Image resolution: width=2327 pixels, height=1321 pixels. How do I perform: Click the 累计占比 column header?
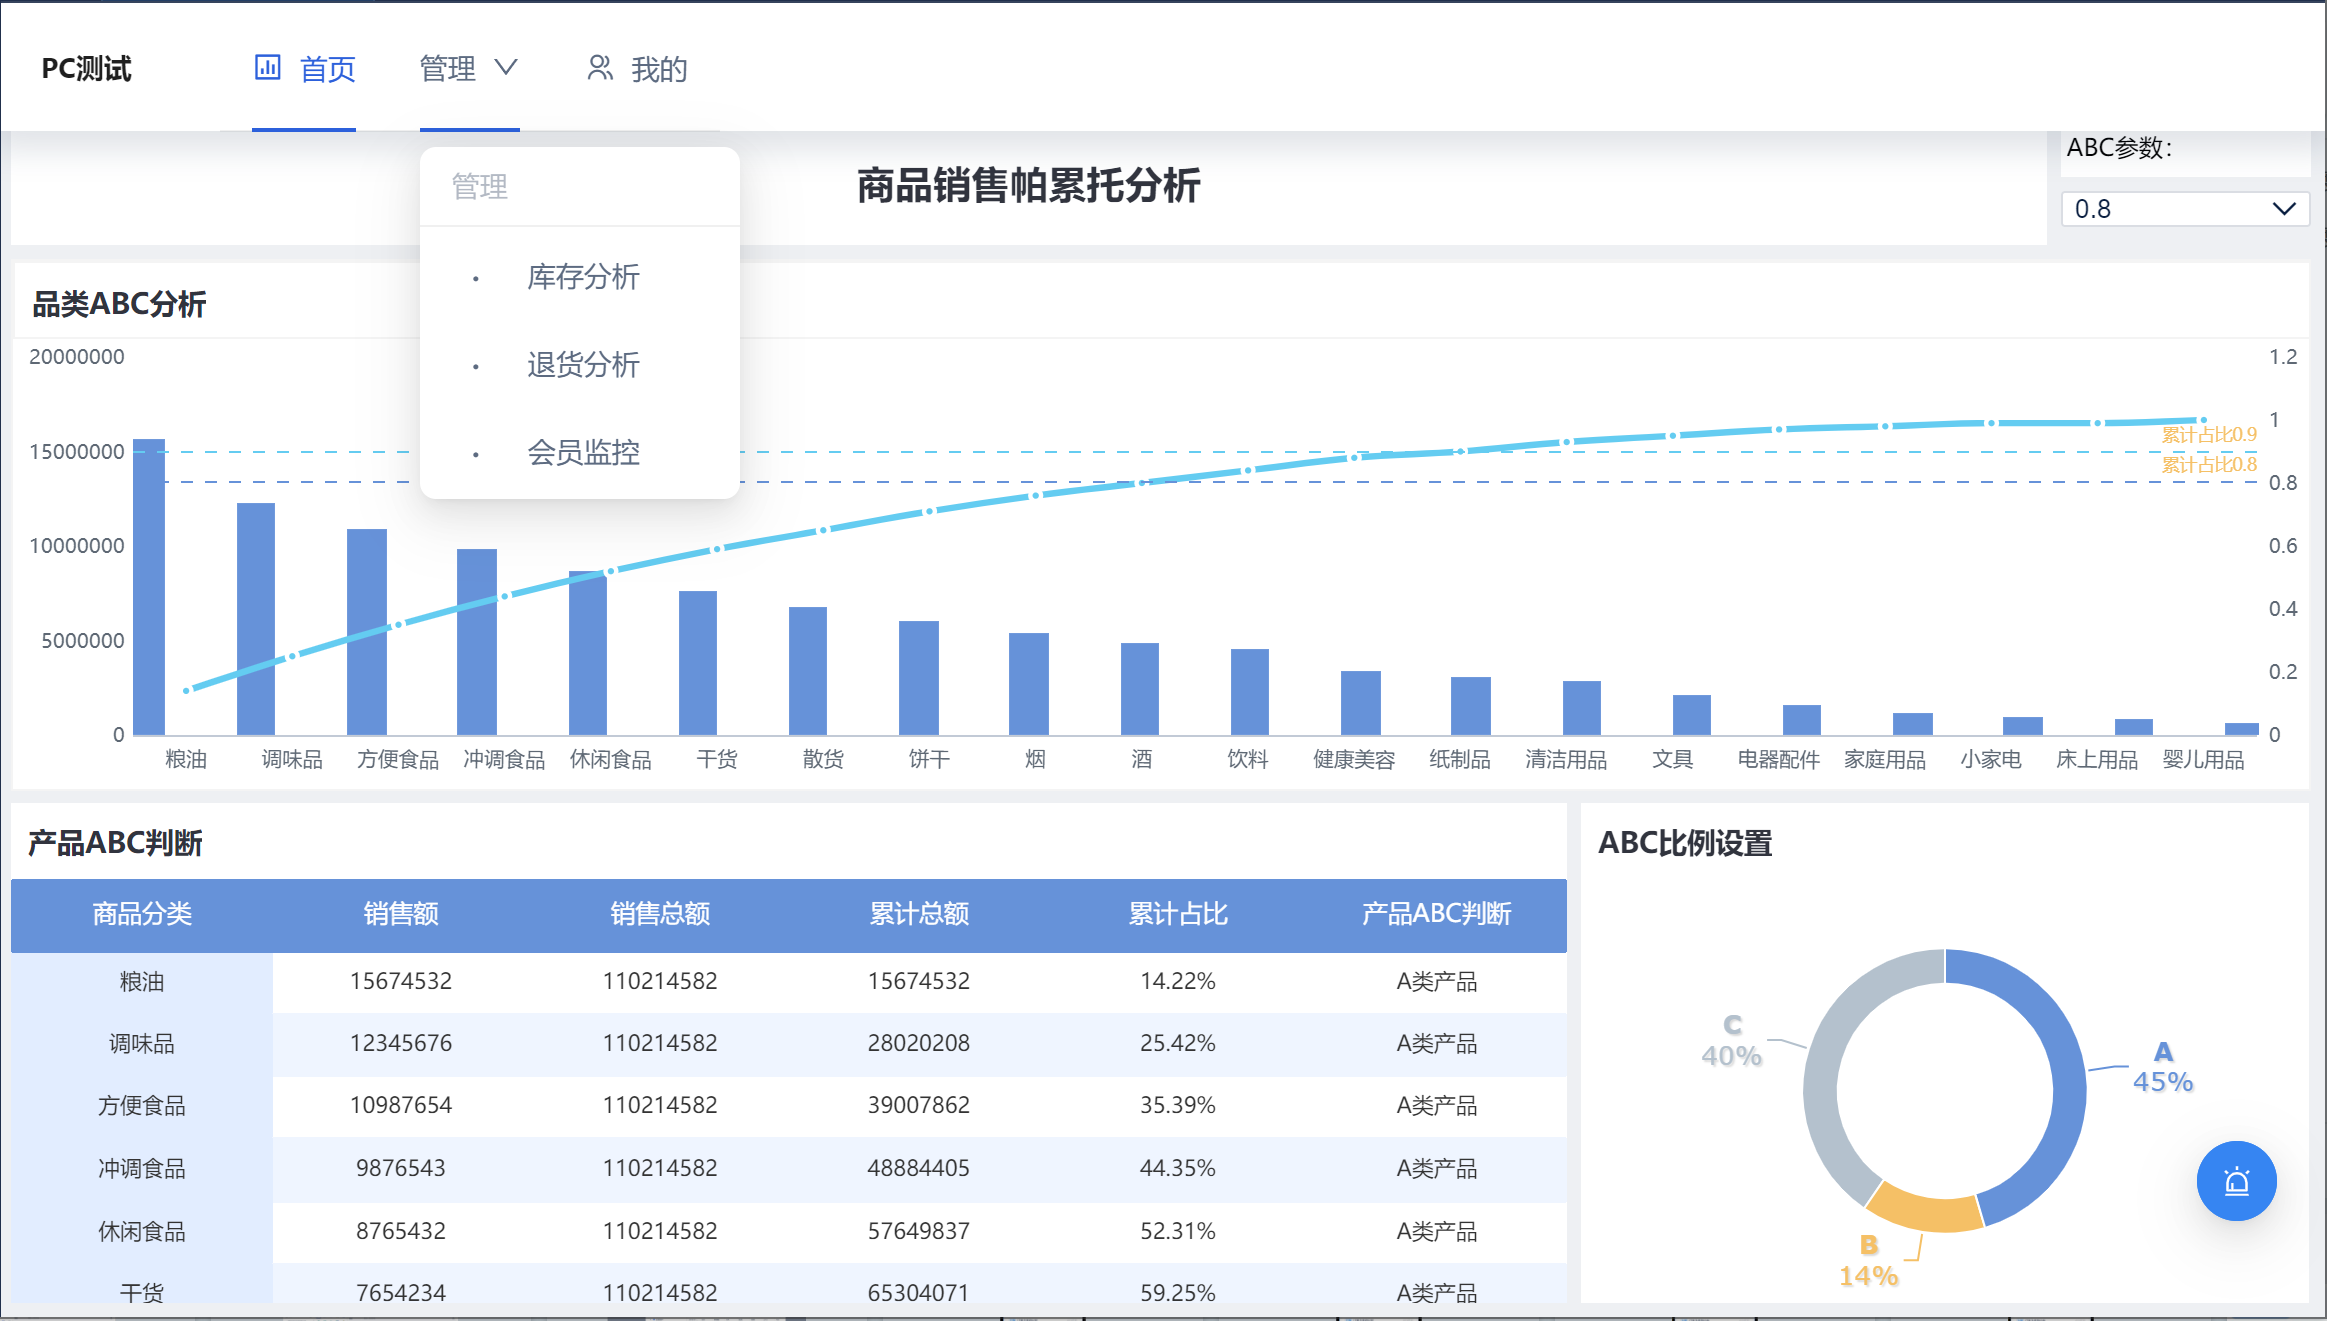coord(1178,914)
